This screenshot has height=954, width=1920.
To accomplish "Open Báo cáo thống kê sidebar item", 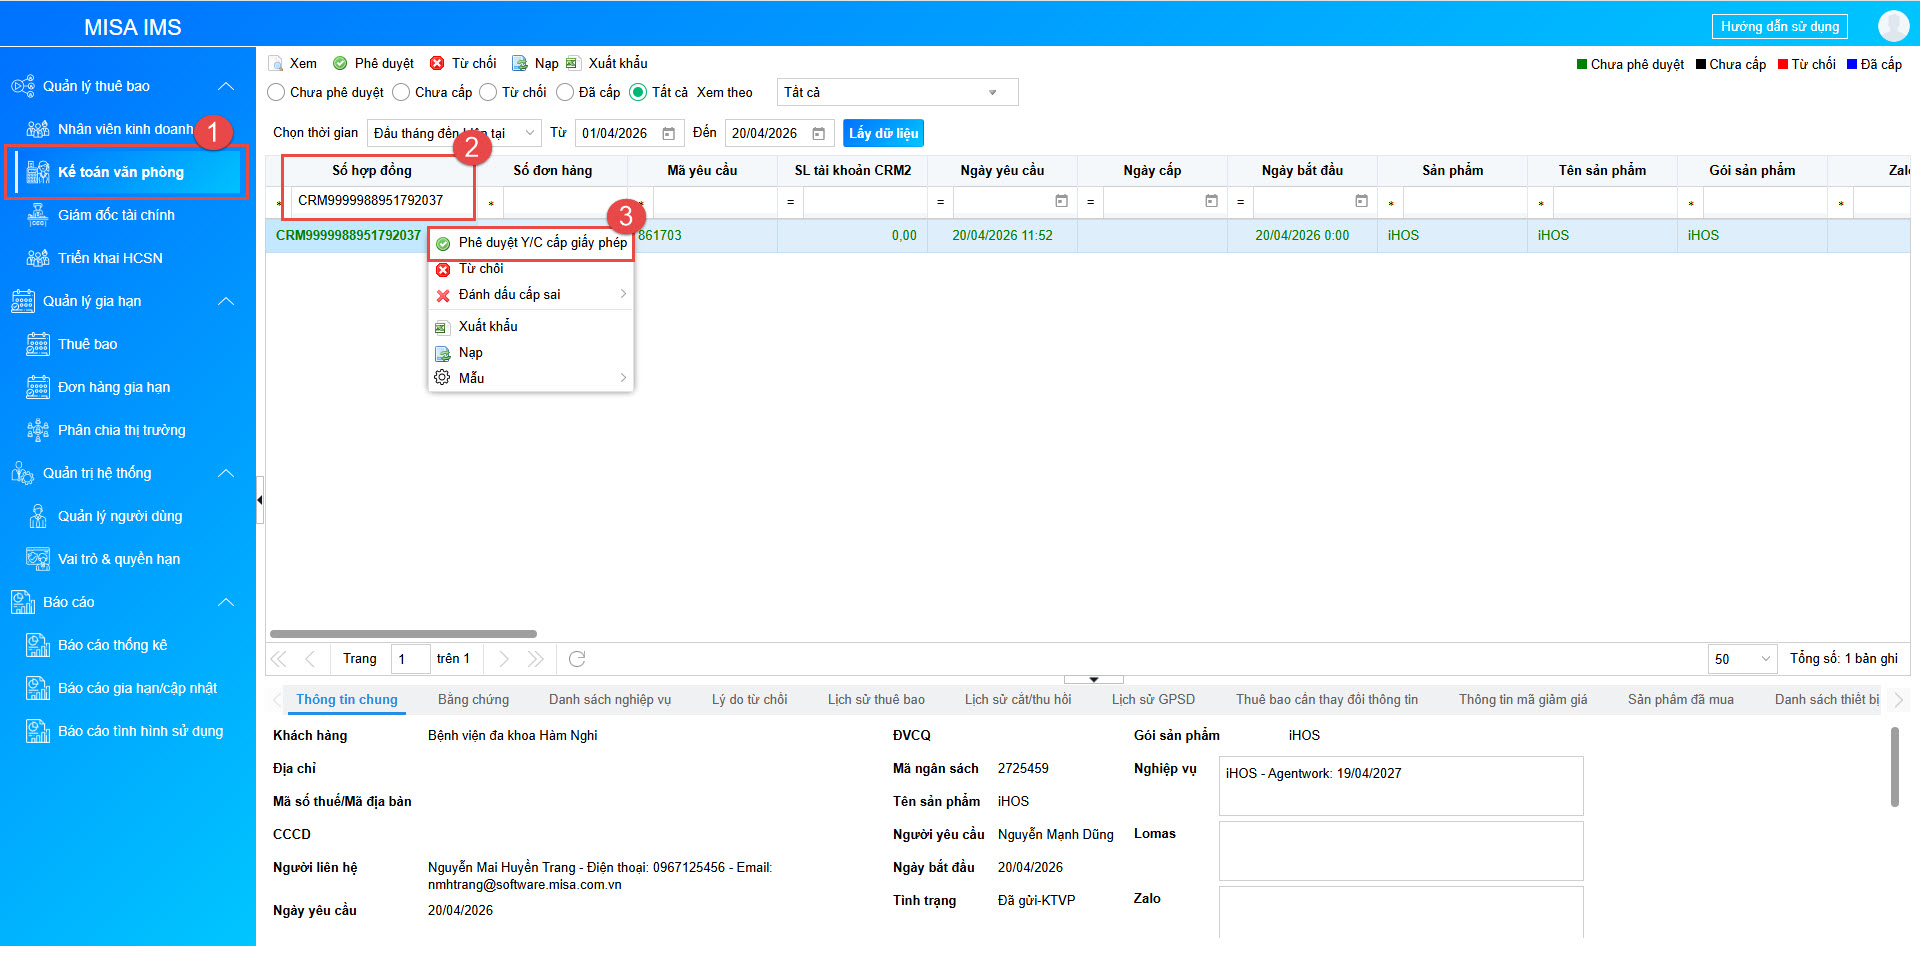I will [112, 645].
